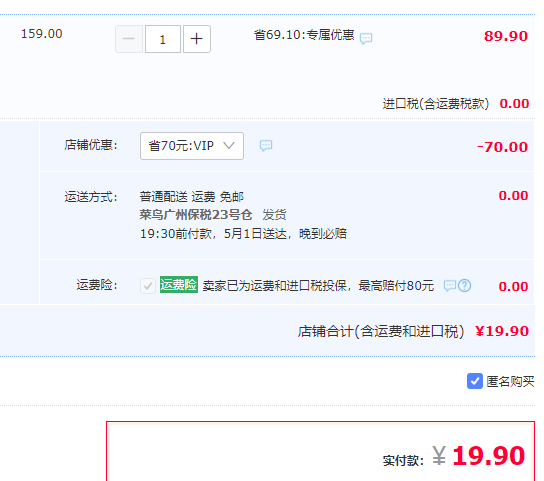Click the comment icon beside 专属优惠
Screen dimensions: 544x481
366,38
